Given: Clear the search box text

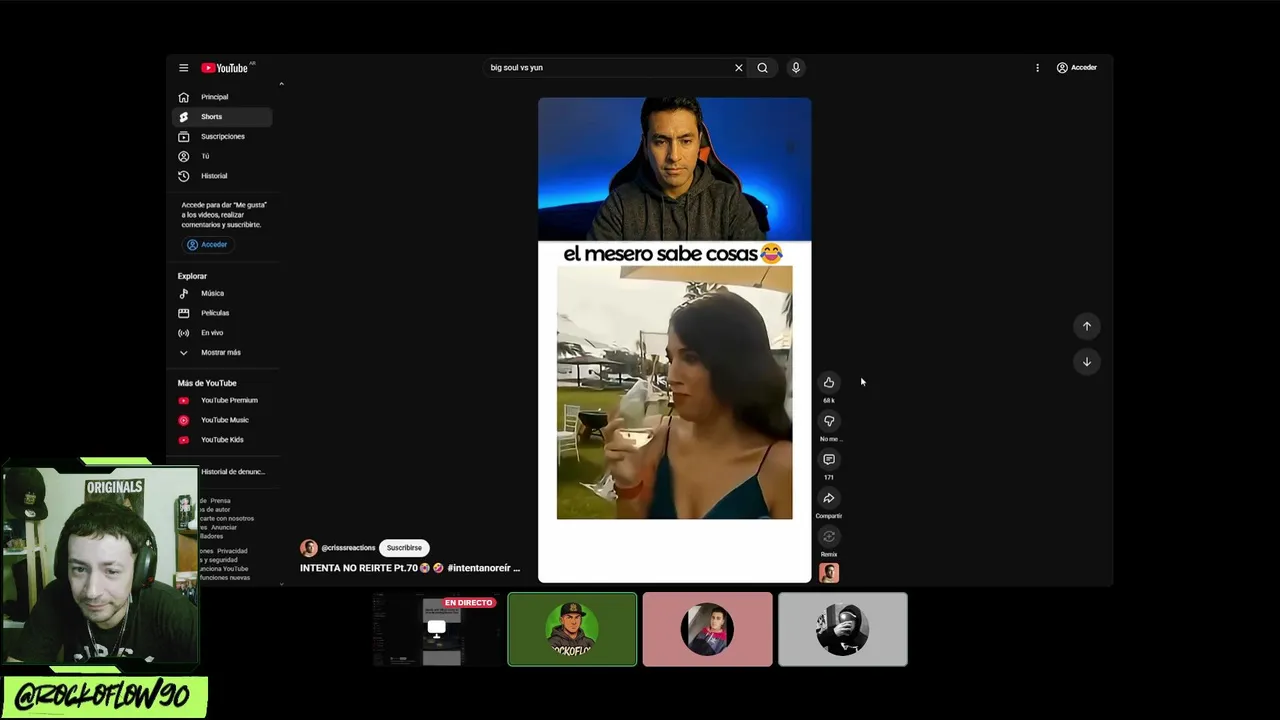Looking at the screenshot, I should 739,68.
